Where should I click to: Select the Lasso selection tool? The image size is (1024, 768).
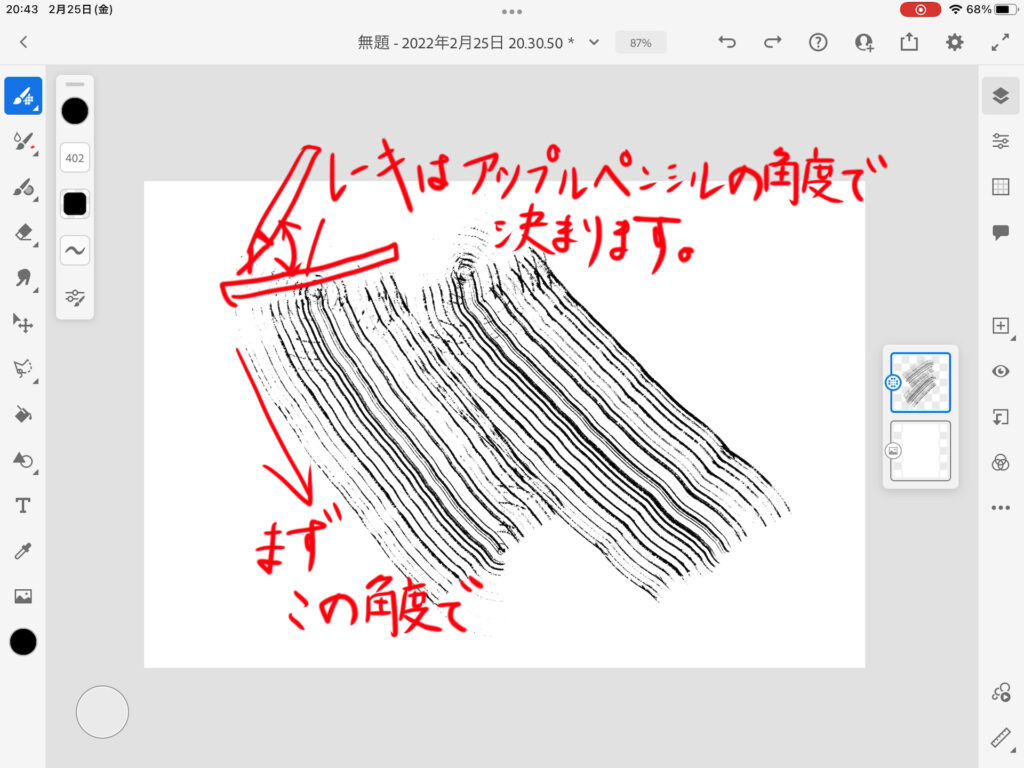pos(23,369)
